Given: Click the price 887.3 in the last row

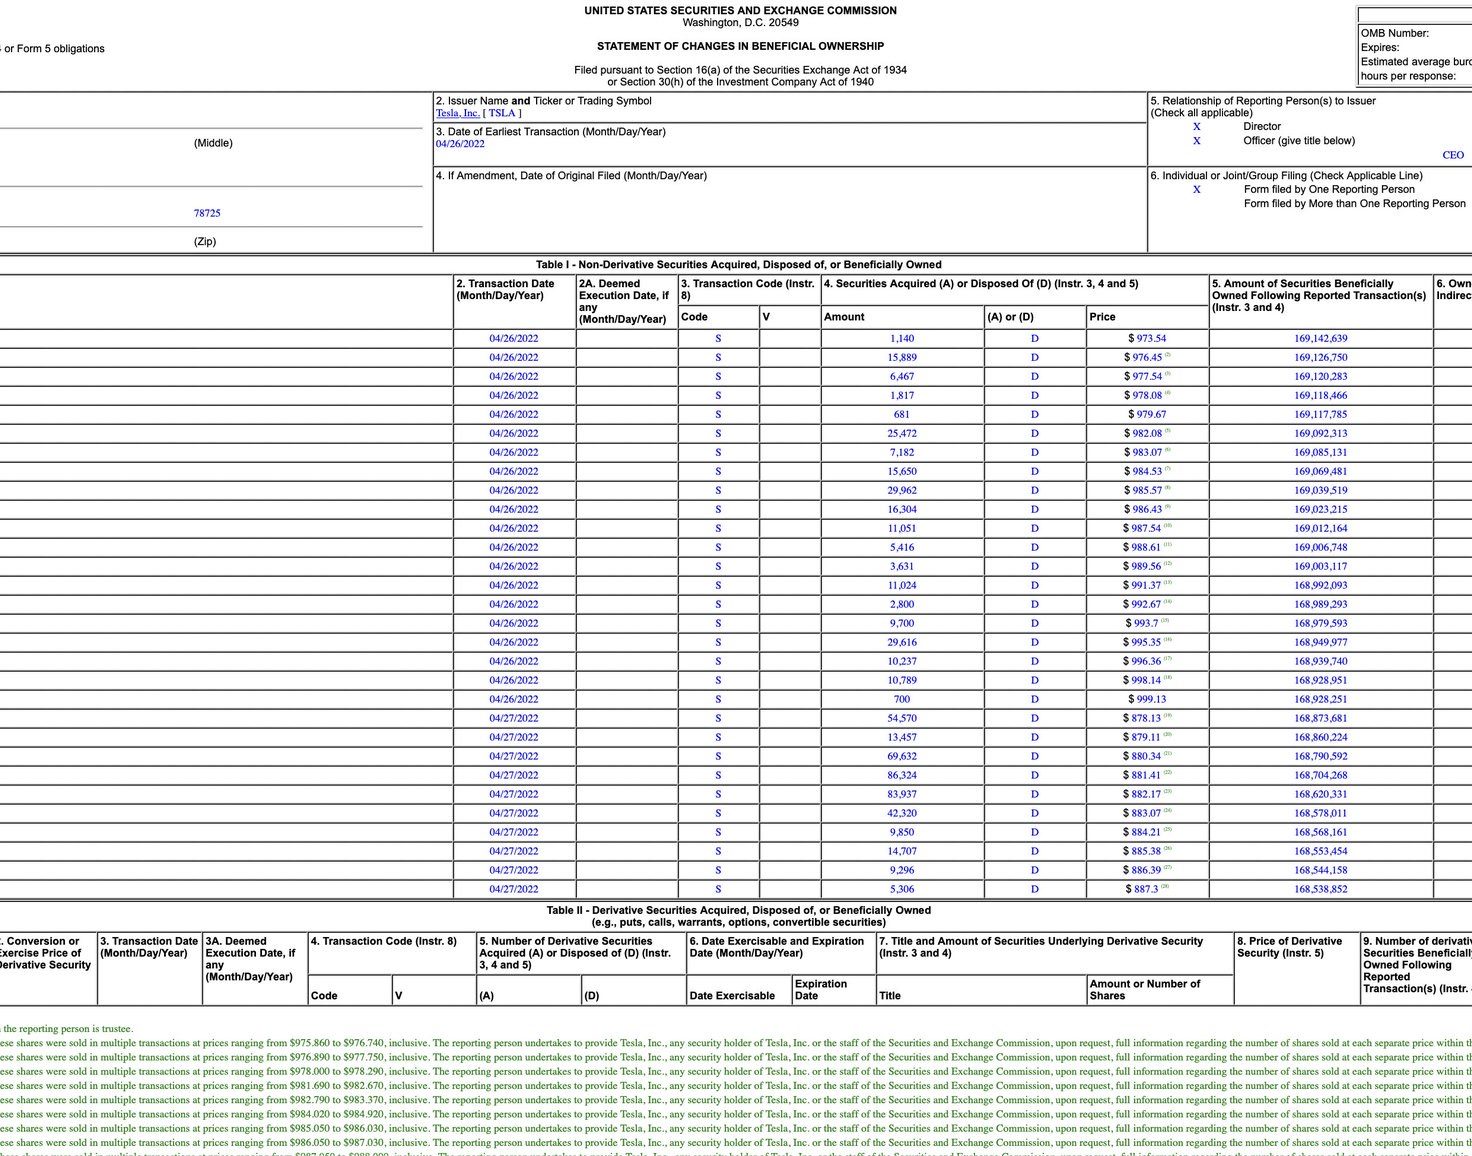Looking at the screenshot, I should [1147, 890].
